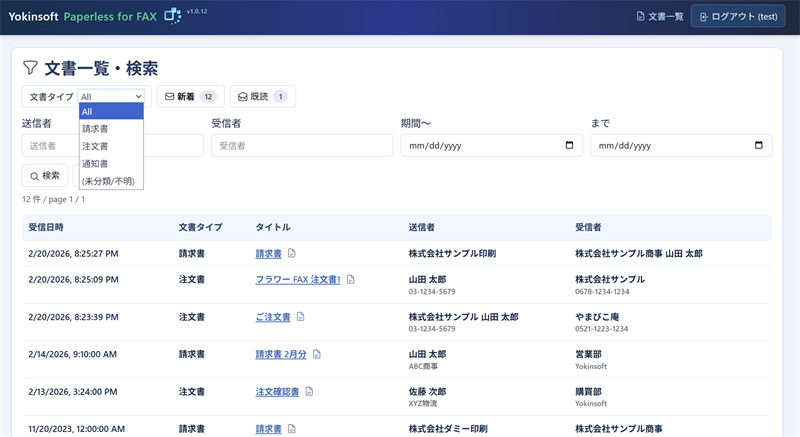
Task: Focus the 期間〜 date field
Action: pyautogui.click(x=491, y=145)
